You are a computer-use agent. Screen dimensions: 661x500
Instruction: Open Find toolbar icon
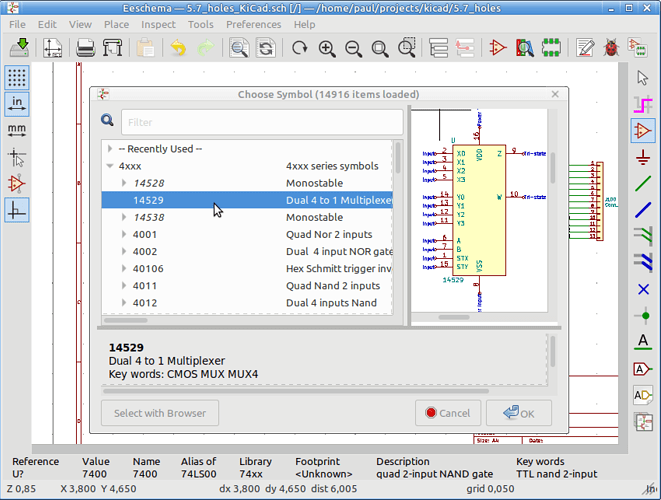(239, 47)
